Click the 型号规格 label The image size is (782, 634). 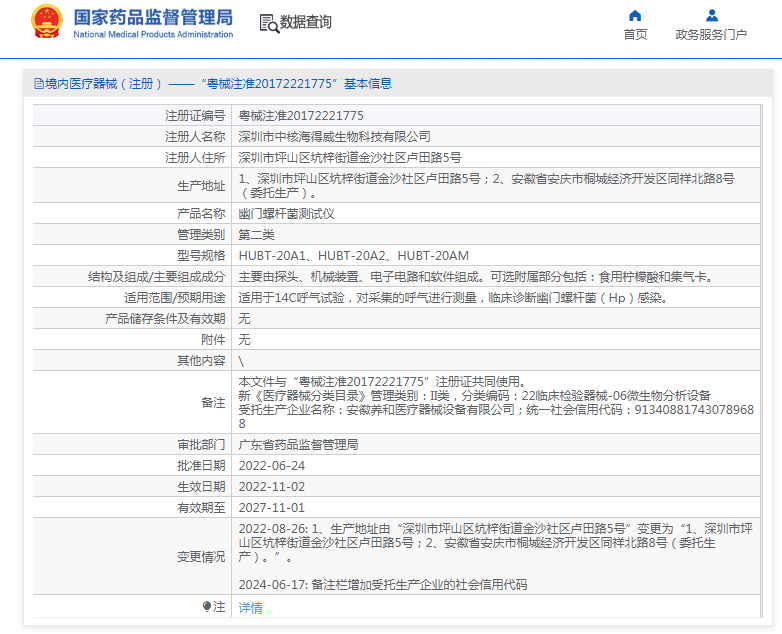pyautogui.click(x=201, y=255)
